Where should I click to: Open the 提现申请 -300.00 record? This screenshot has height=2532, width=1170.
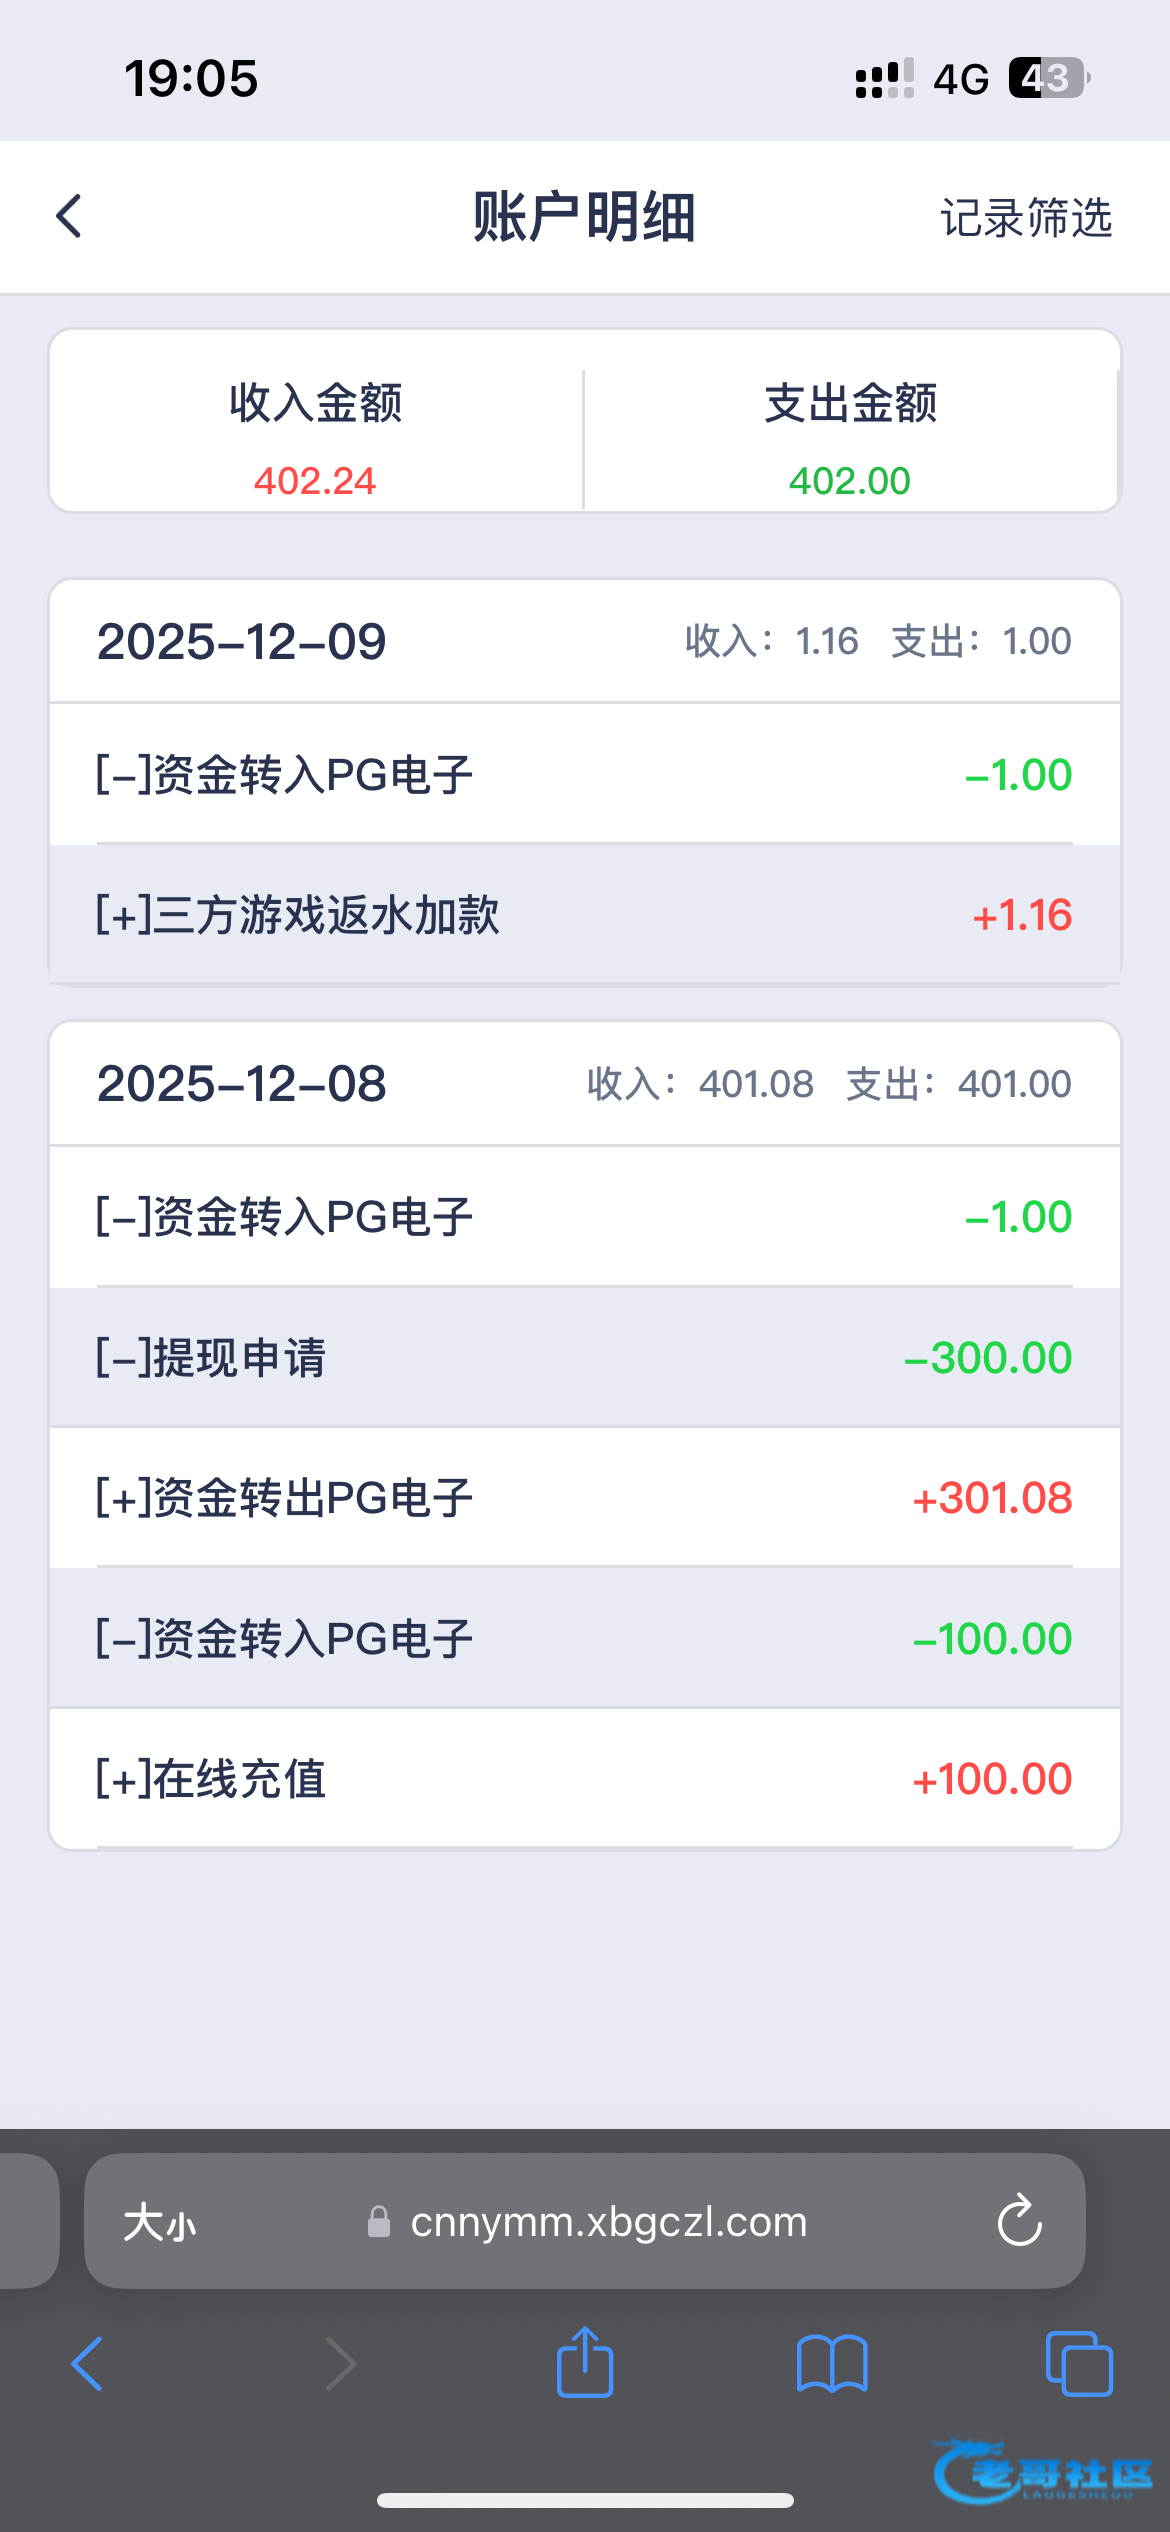(x=585, y=1357)
